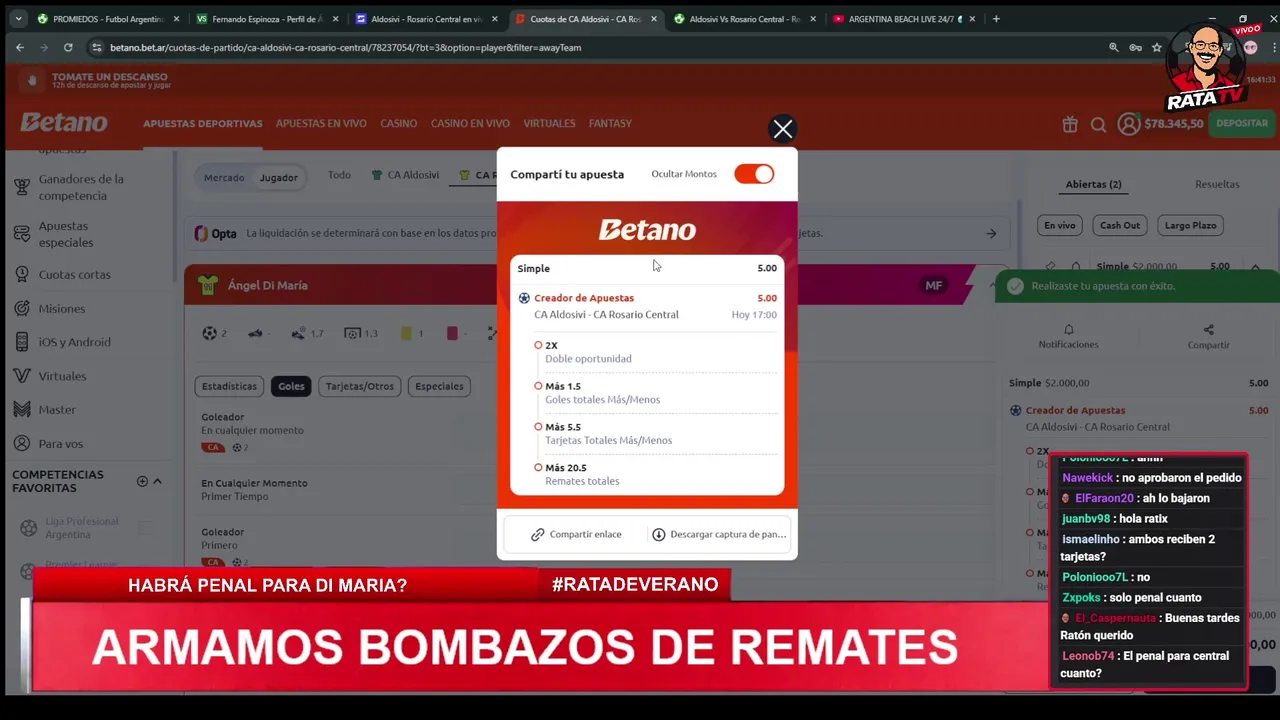The image size is (1280, 720).
Task: Open the Casino menu item
Action: (398, 124)
